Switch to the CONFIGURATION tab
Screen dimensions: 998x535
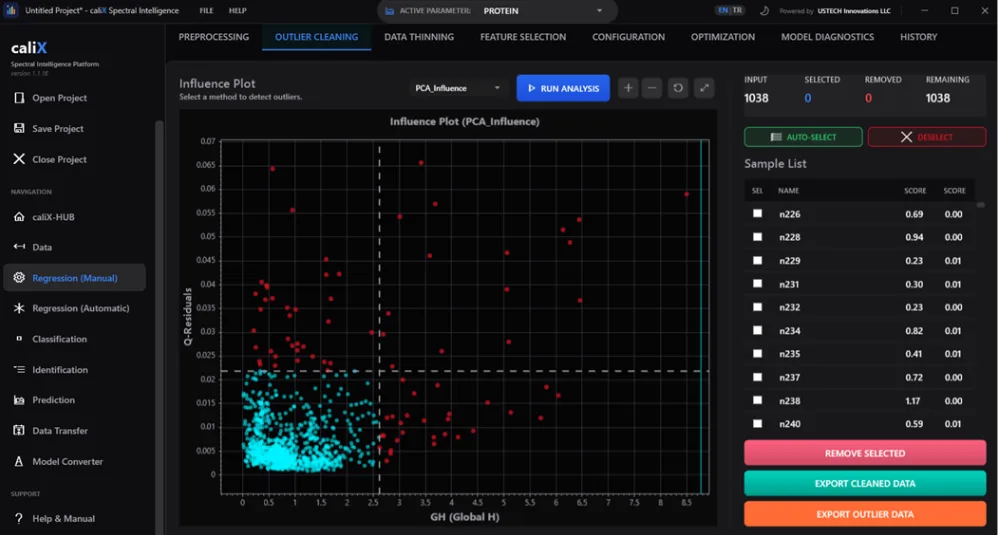(x=628, y=37)
